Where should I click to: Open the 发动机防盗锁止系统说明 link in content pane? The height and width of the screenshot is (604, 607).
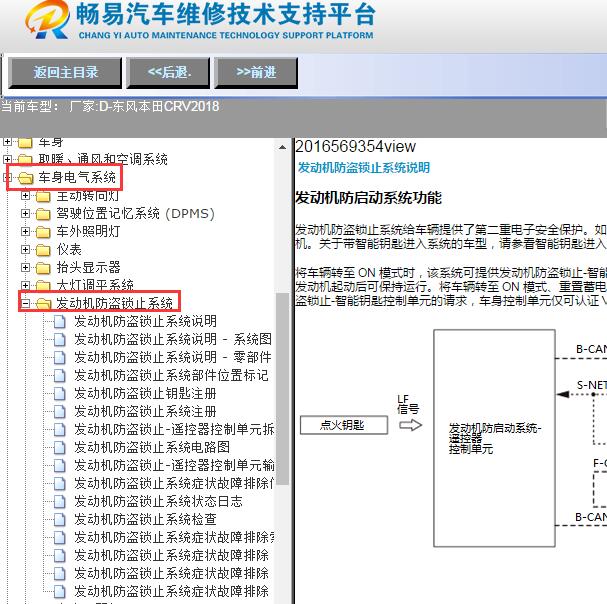pos(364,168)
